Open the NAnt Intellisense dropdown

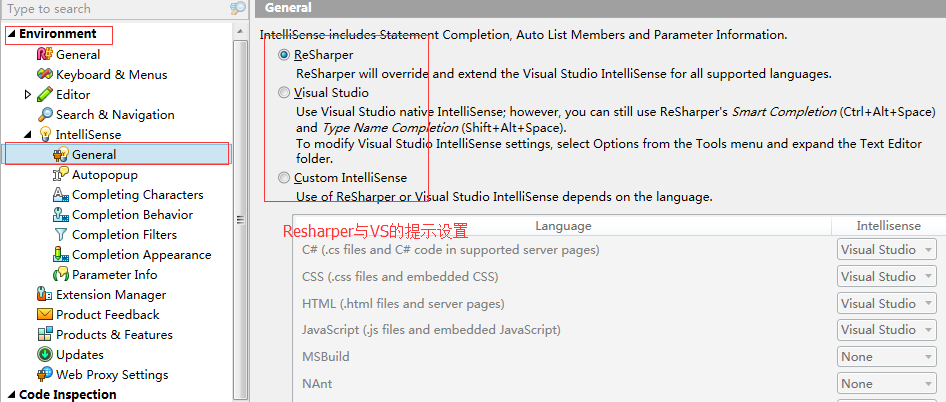[886, 383]
